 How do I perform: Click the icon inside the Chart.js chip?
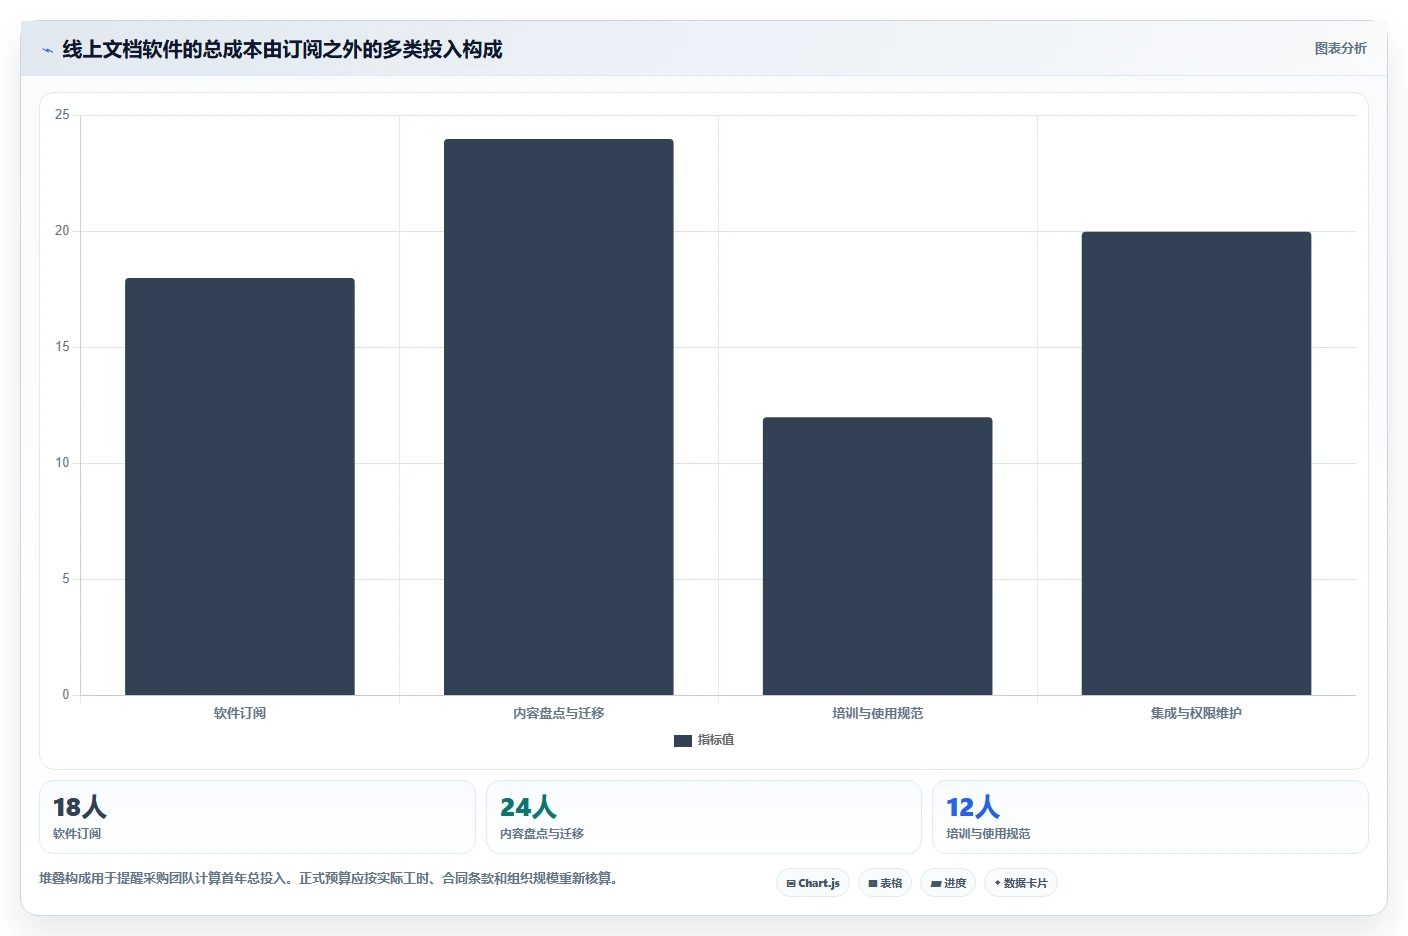click(x=791, y=884)
